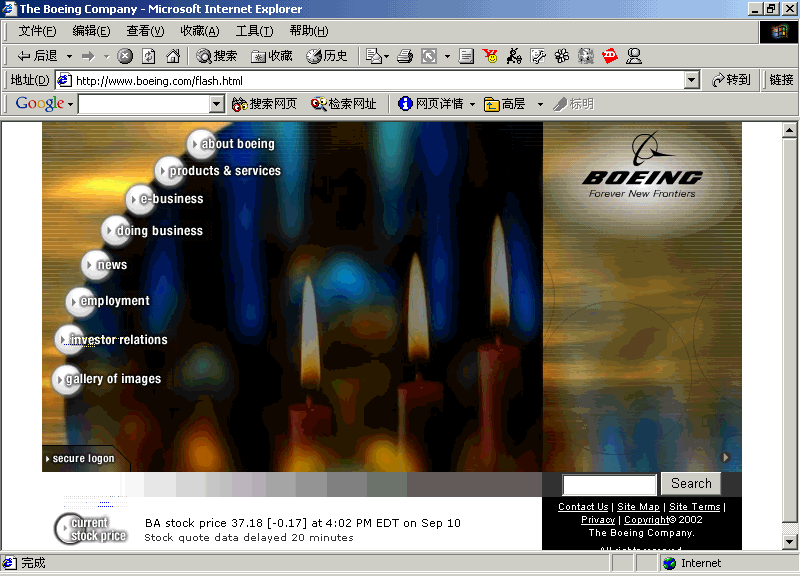Open 'products & services' navigation link
Viewport: 800px width, 576px height.
220,171
